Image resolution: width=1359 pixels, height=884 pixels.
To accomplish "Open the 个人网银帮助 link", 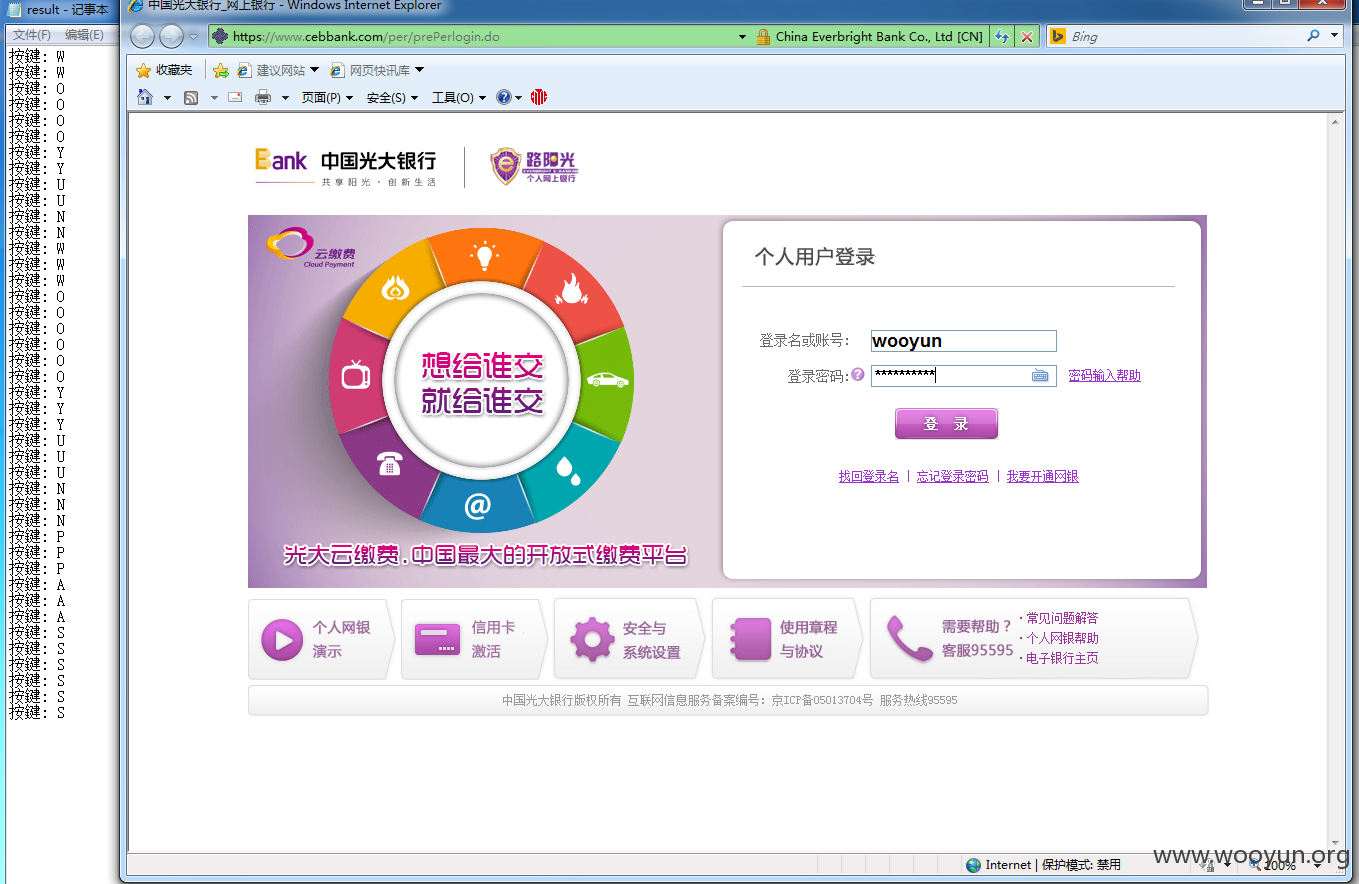I will pyautogui.click(x=1062, y=638).
